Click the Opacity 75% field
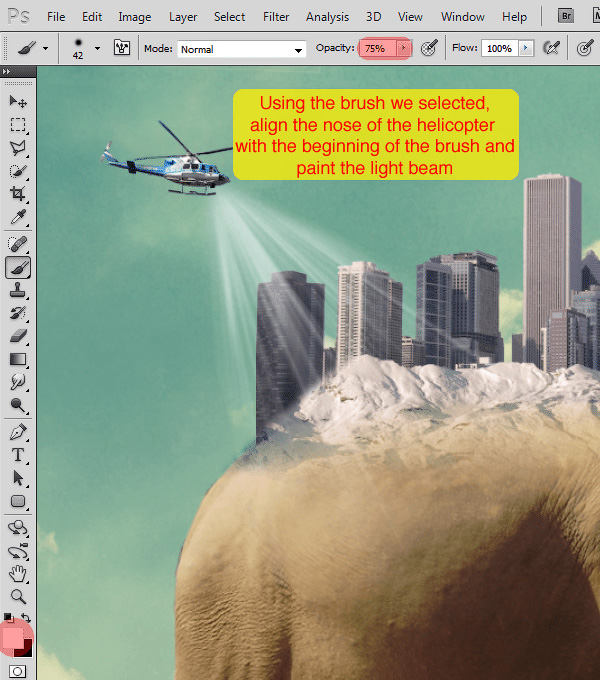 (x=378, y=48)
